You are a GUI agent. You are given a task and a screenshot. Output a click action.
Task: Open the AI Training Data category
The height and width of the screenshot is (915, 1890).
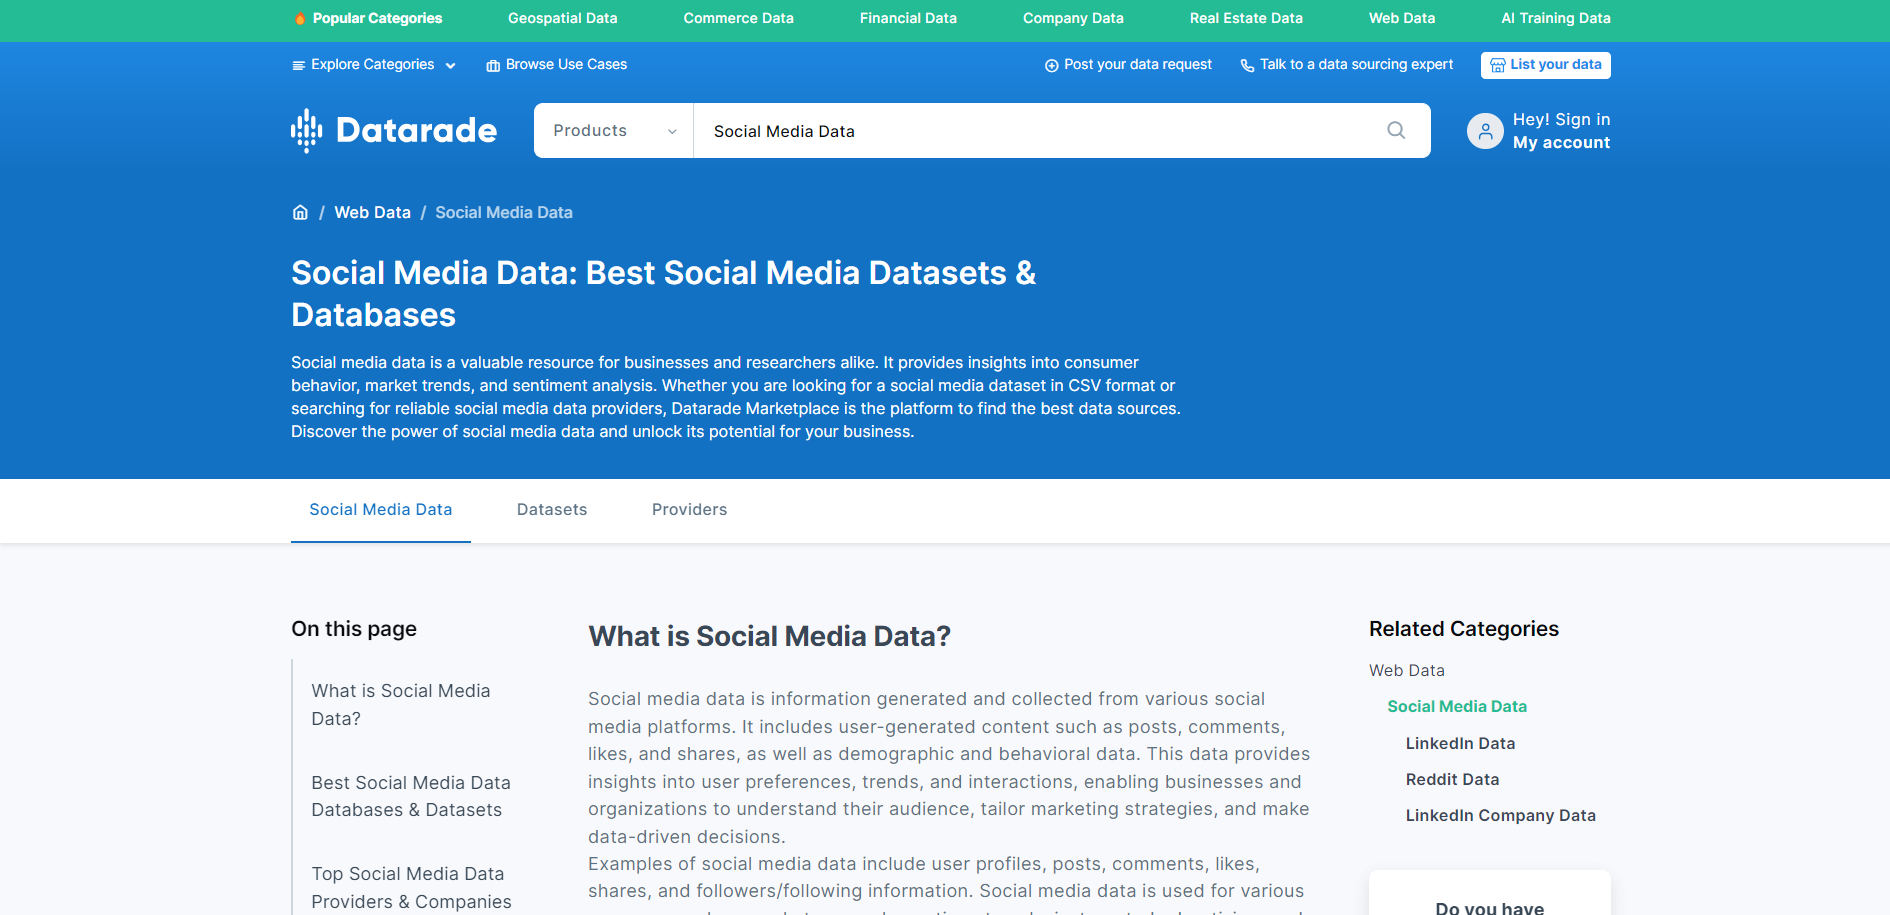[1554, 17]
